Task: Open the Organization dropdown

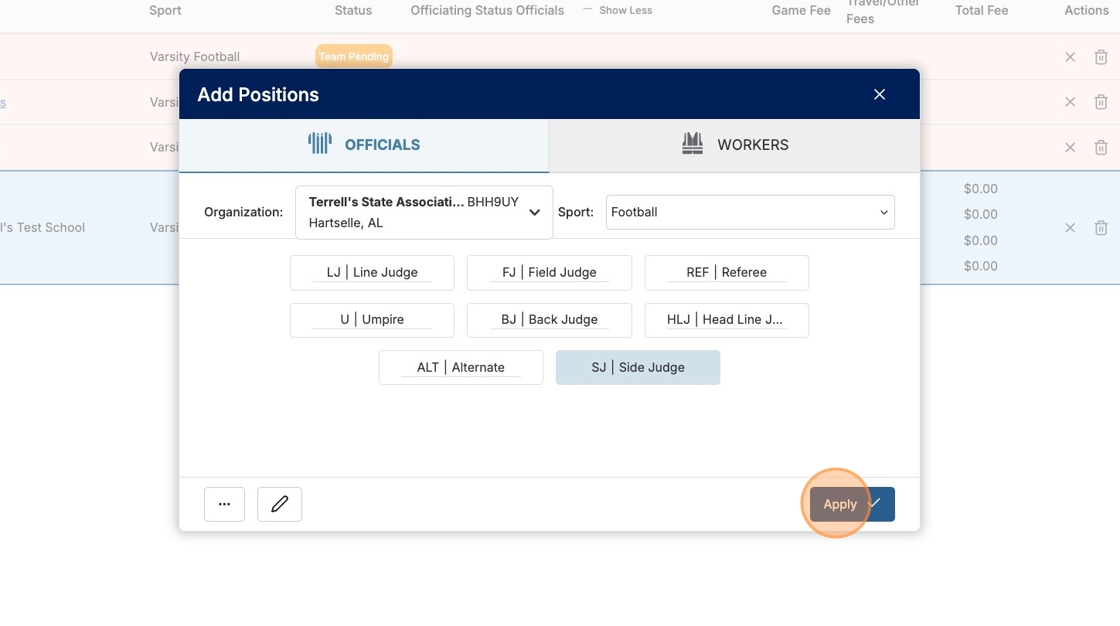Action: point(424,212)
